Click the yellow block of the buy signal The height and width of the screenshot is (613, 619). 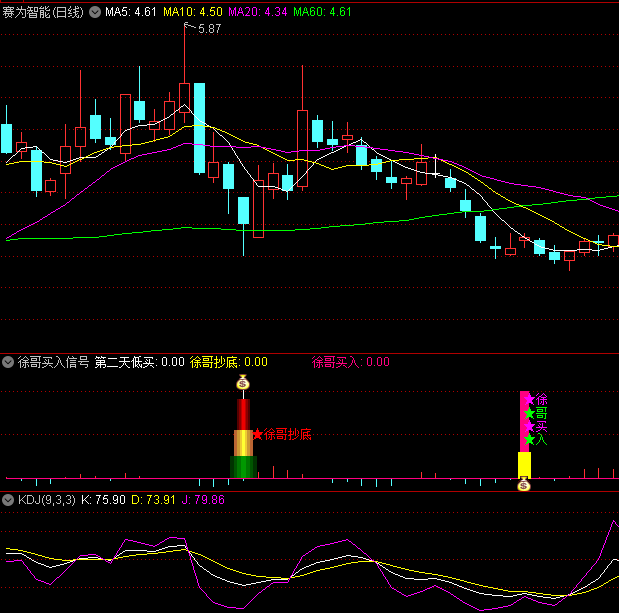point(524,465)
